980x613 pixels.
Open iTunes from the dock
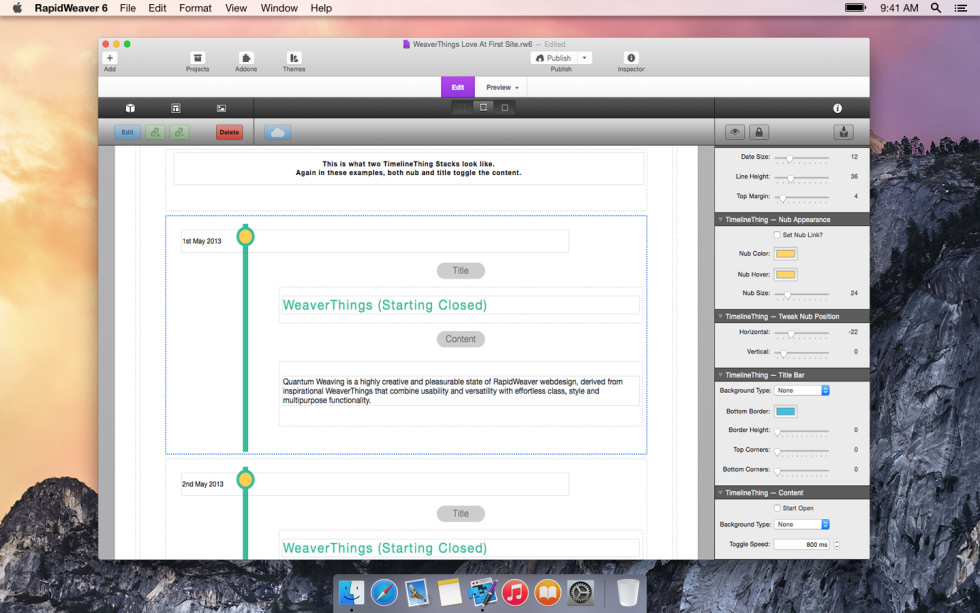[x=515, y=592]
